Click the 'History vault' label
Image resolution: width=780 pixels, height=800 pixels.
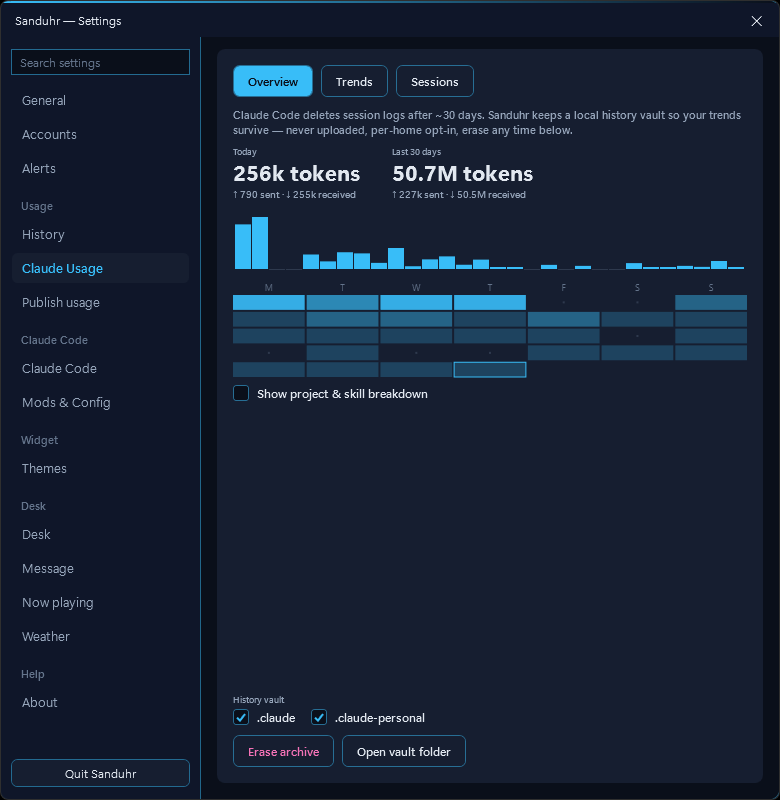(x=259, y=700)
